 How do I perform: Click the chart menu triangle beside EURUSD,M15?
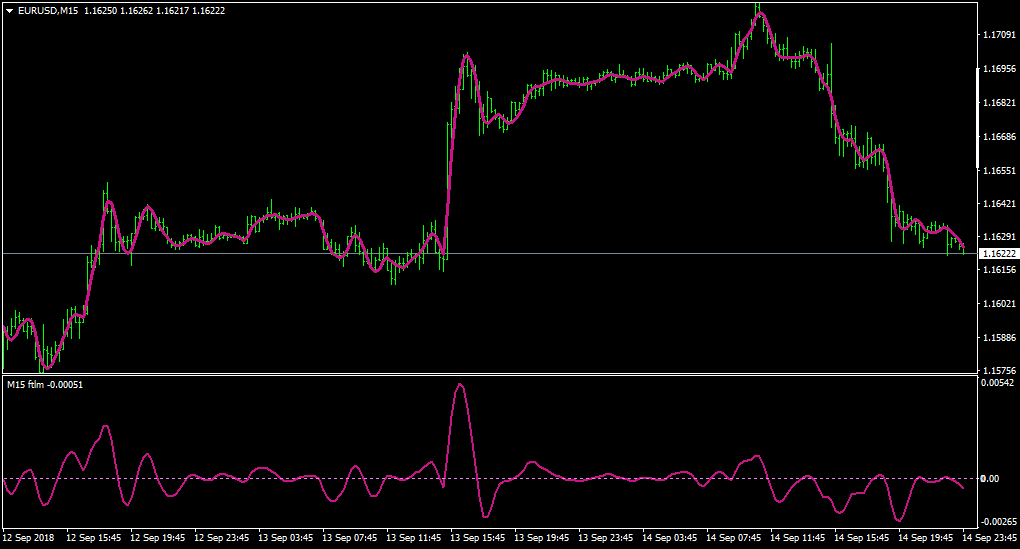pyautogui.click(x=10, y=11)
